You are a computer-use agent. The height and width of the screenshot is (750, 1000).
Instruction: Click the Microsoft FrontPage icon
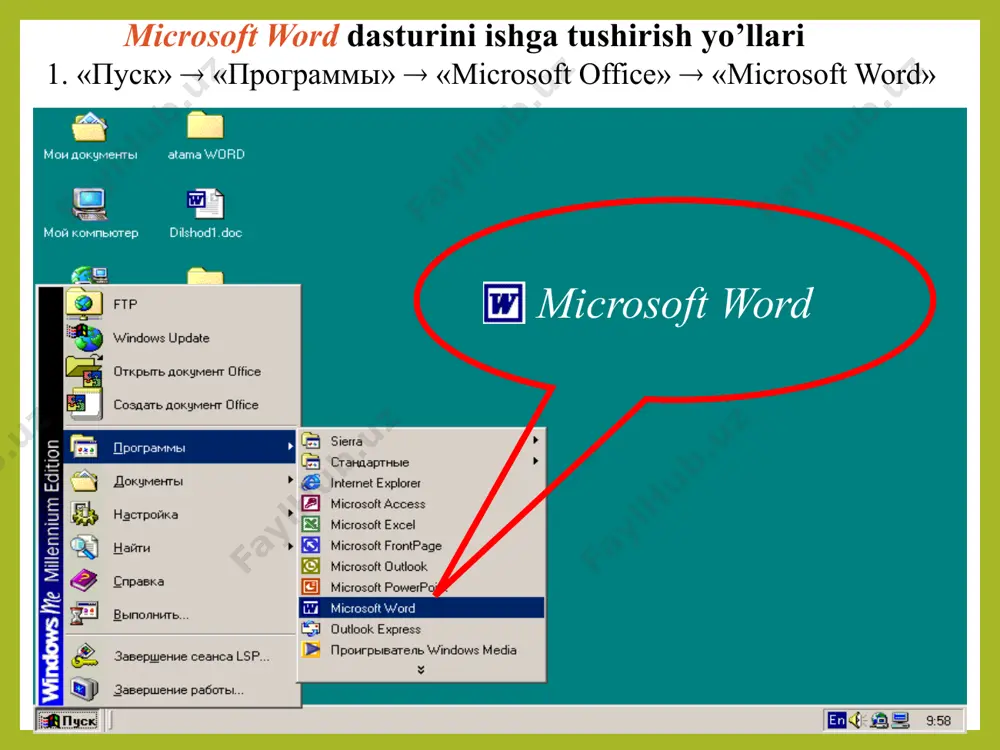tap(311, 545)
